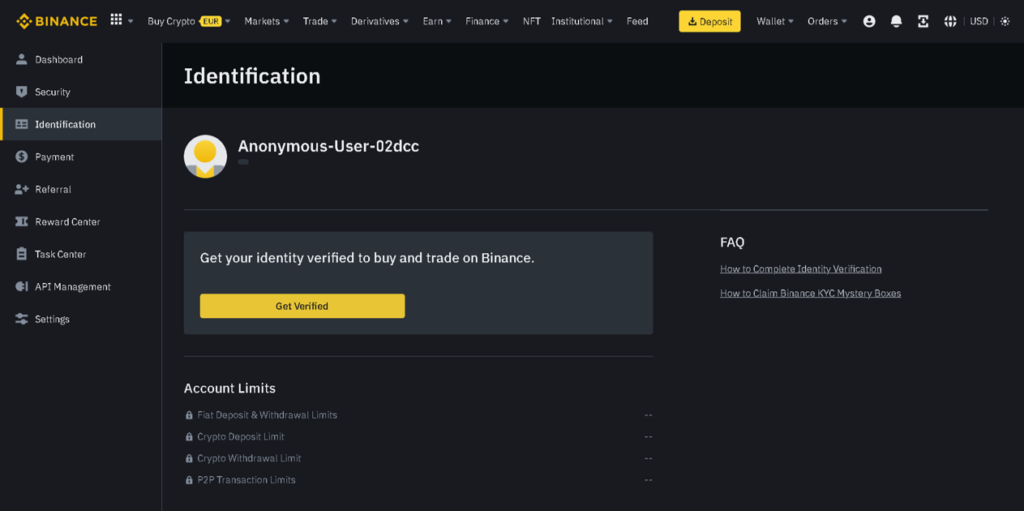Expand the Institutional dropdown menu
Image resolution: width=1024 pixels, height=511 pixels.
582,21
